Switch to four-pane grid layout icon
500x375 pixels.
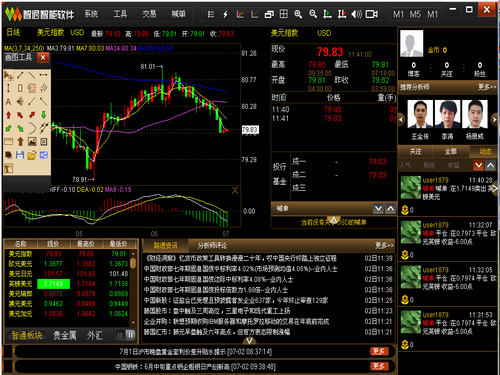(283, 14)
